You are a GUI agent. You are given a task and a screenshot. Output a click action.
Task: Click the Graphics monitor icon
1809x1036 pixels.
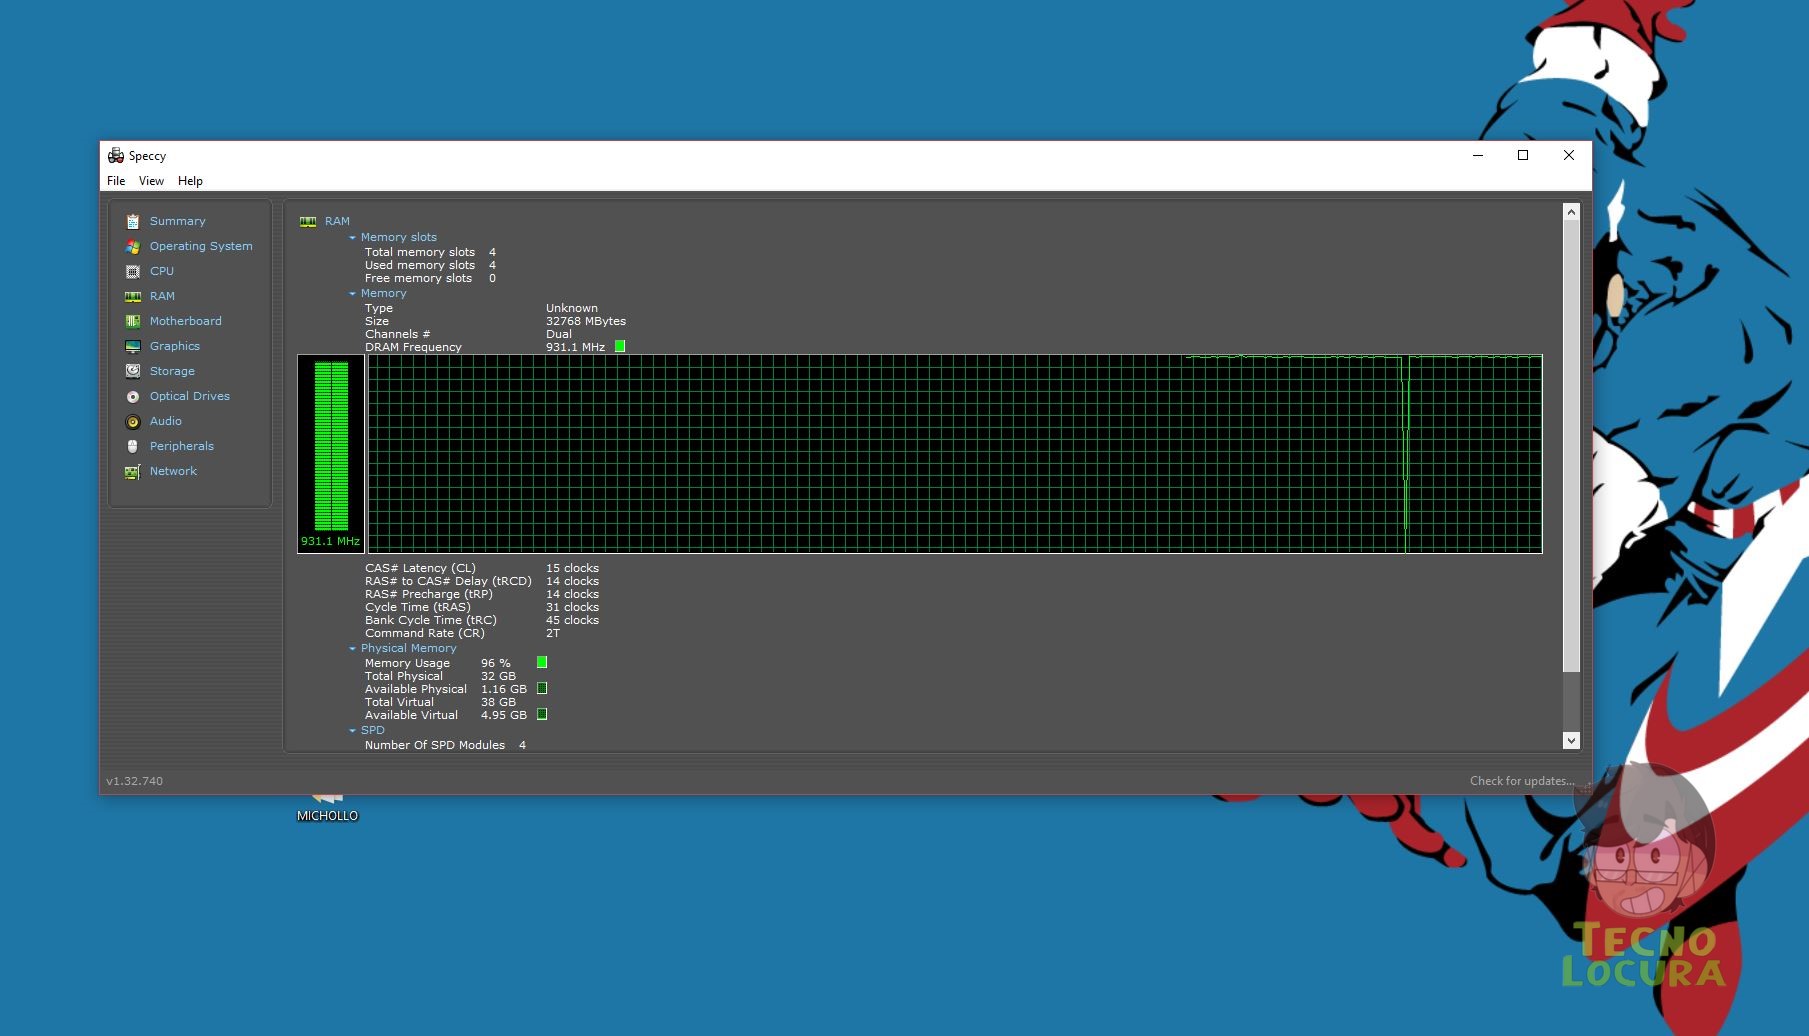(x=132, y=346)
